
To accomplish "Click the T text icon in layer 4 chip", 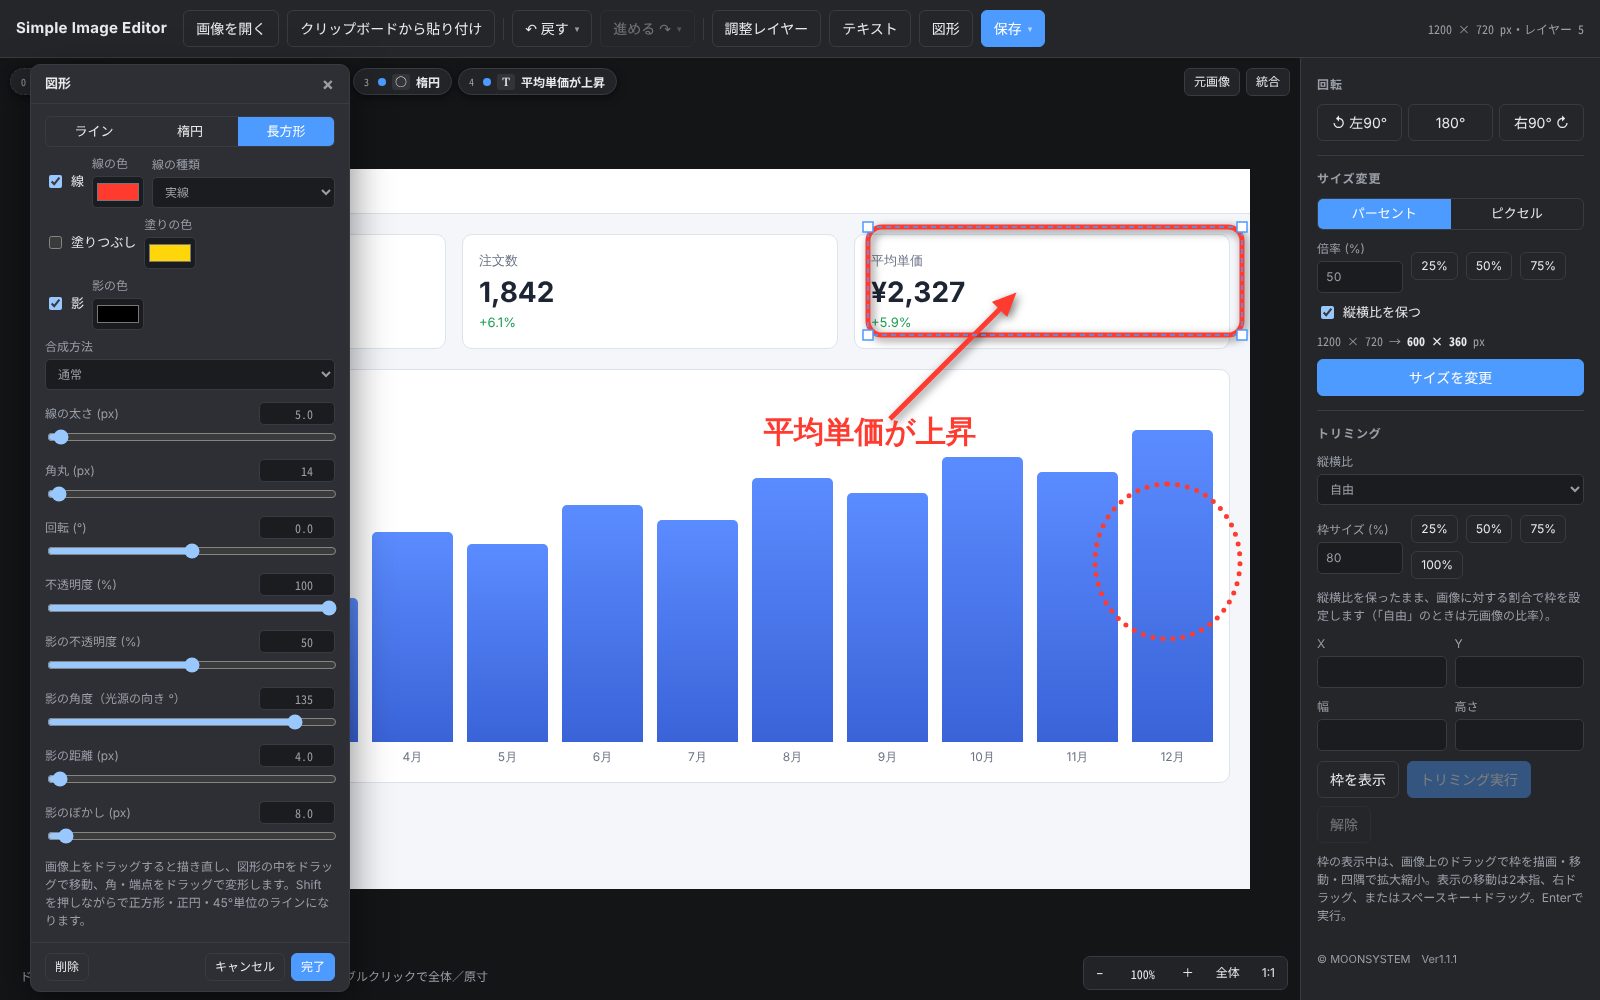I will (x=506, y=82).
